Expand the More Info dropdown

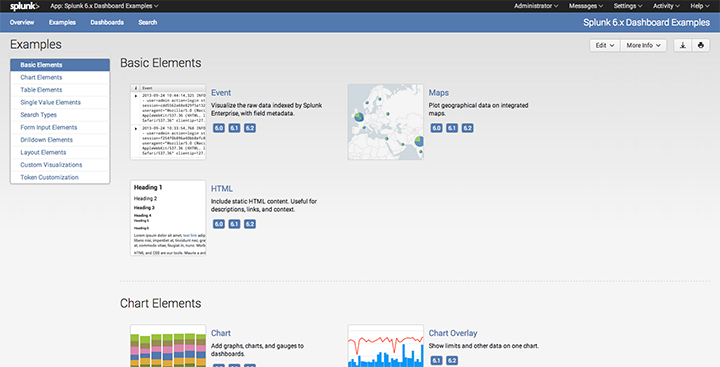click(643, 45)
